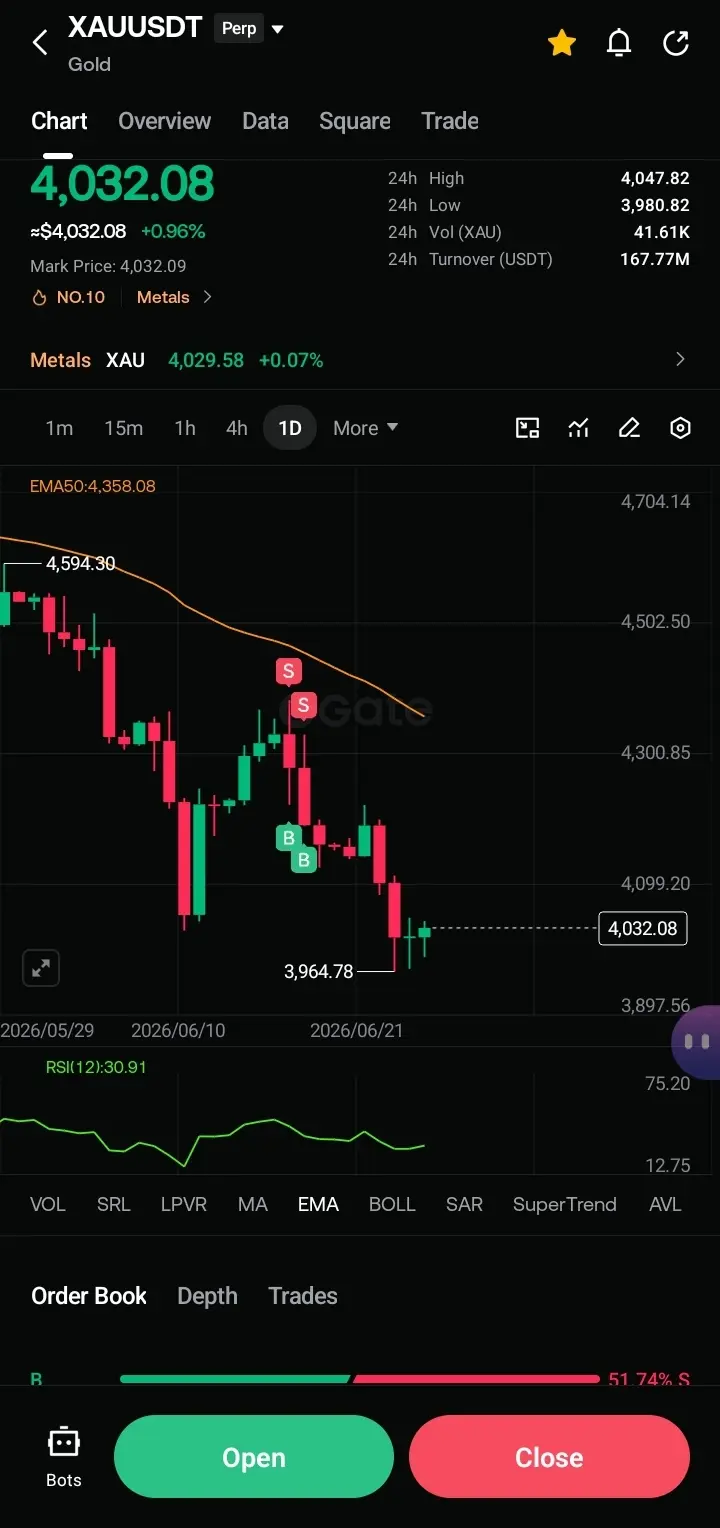Toggle the AVL indicator
Screen dimensions: 720x1528
point(665,1204)
